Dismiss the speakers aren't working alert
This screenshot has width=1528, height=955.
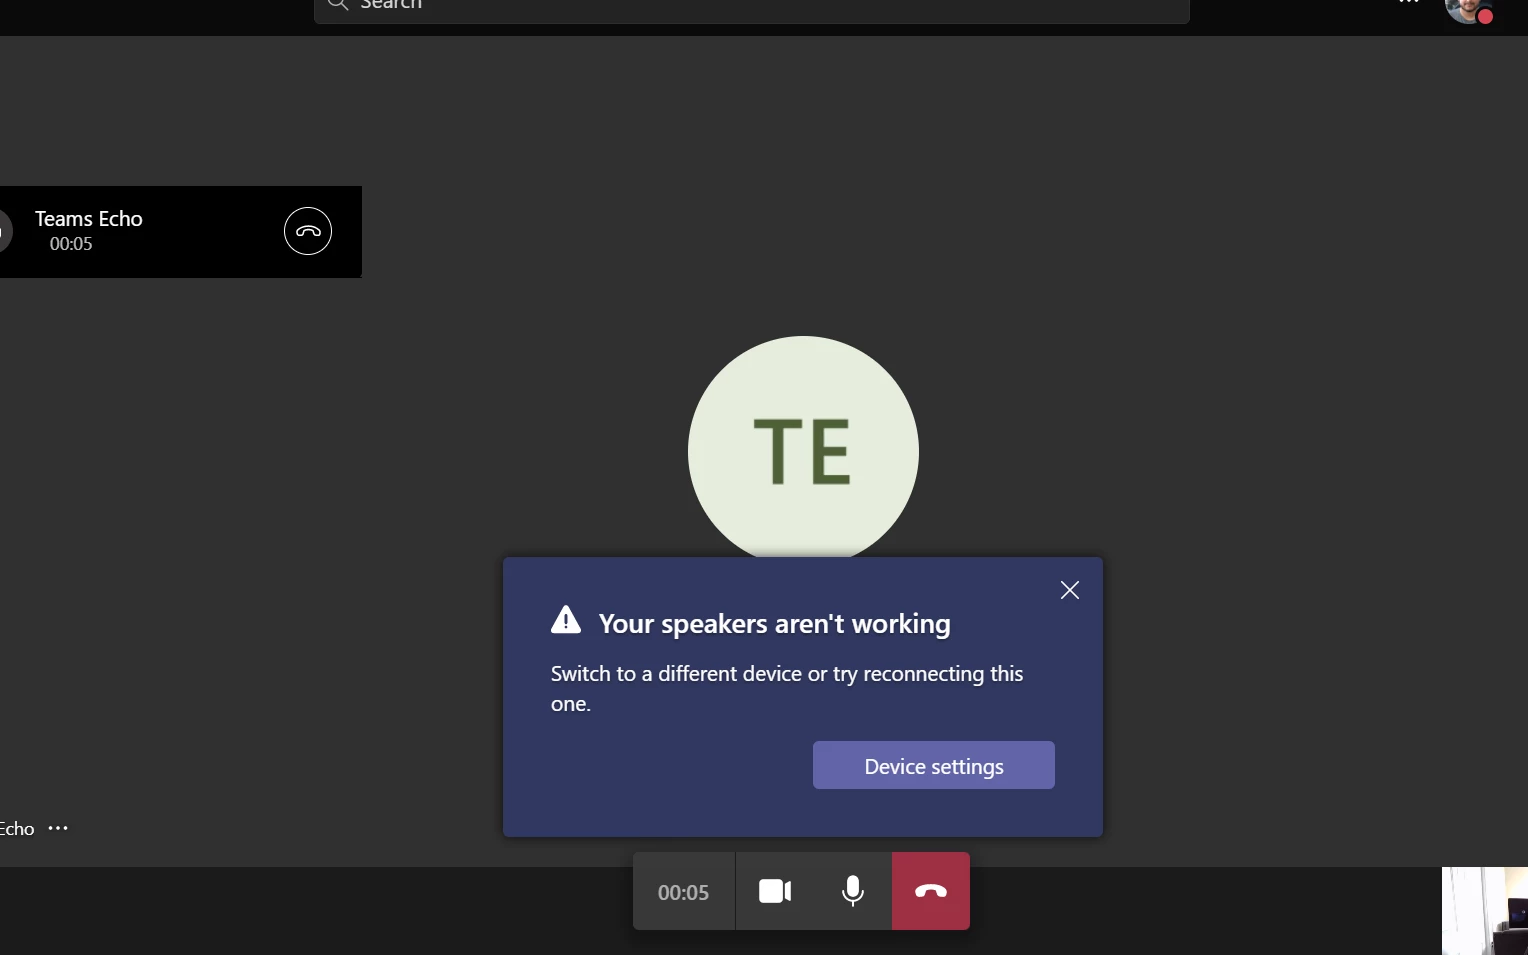[1070, 590]
